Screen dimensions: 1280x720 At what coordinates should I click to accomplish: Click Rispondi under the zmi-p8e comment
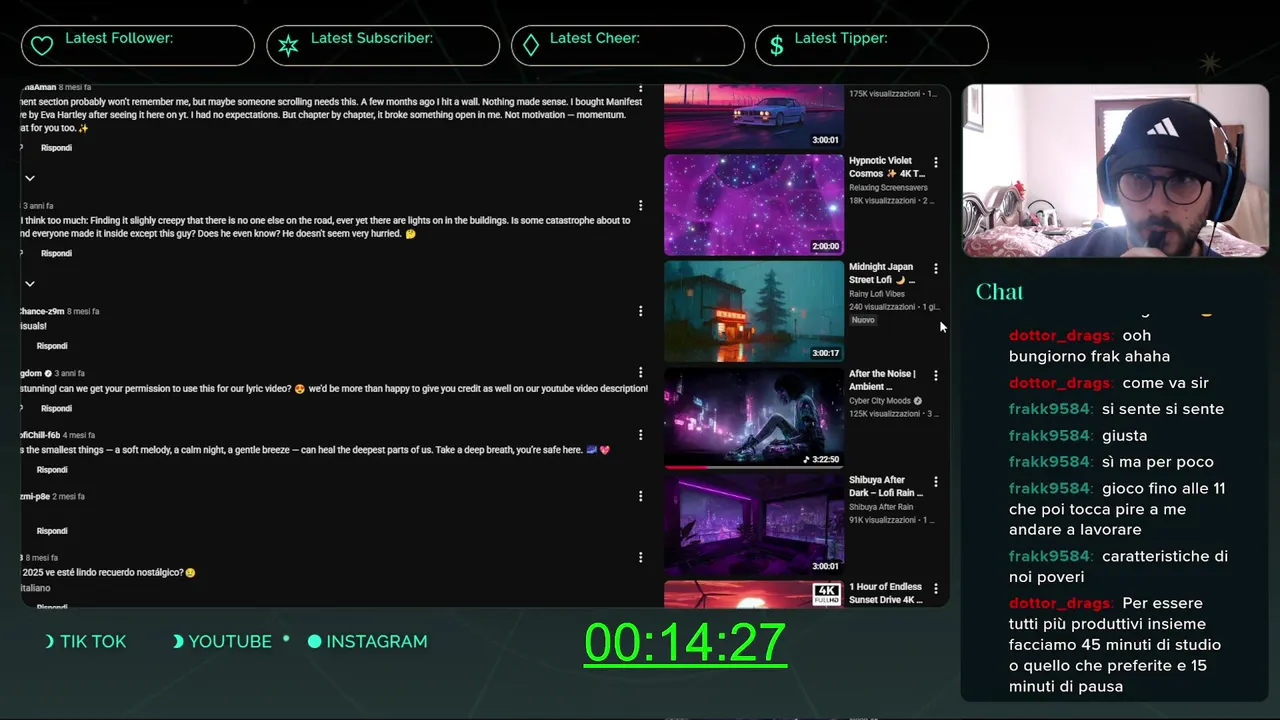(52, 531)
